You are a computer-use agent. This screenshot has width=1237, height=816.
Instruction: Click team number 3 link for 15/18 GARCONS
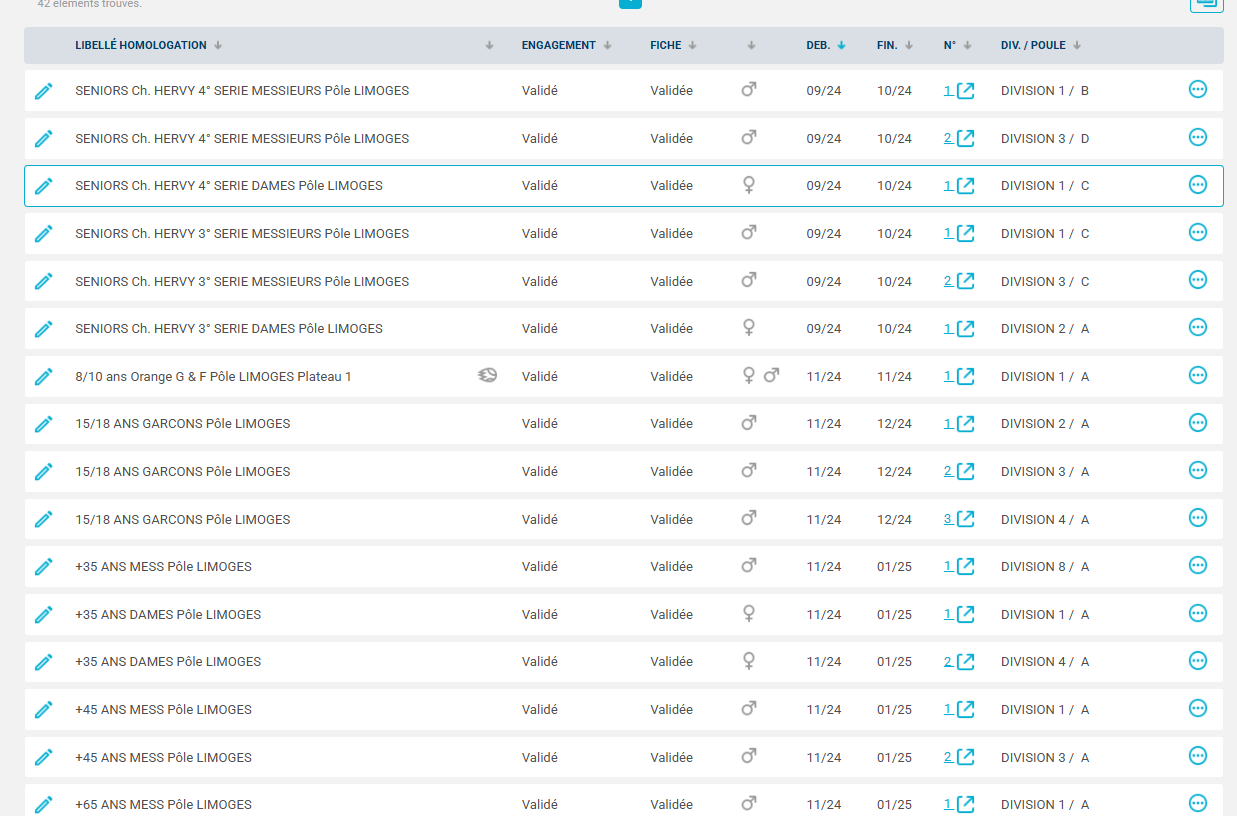point(948,519)
